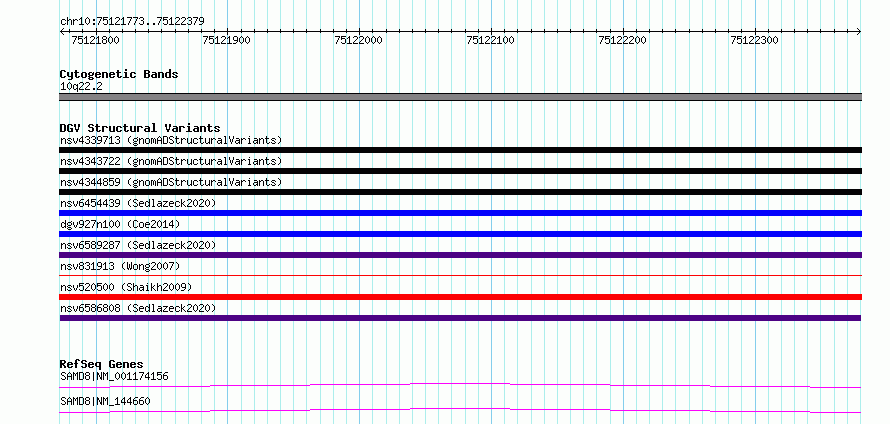Click the RefSeq Genes track heading

tap(102, 364)
